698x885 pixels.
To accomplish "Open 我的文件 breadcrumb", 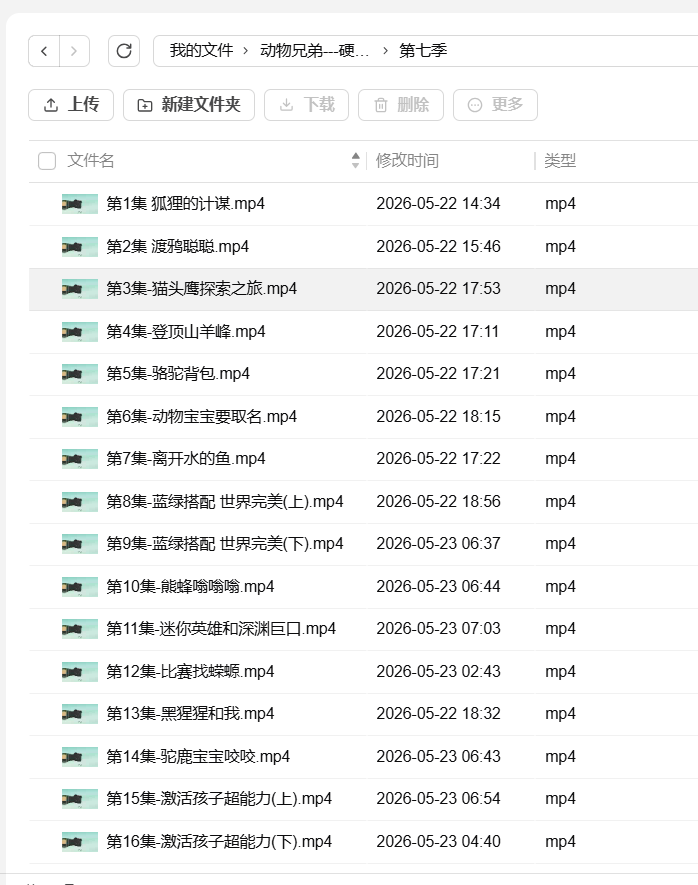I will (201, 50).
